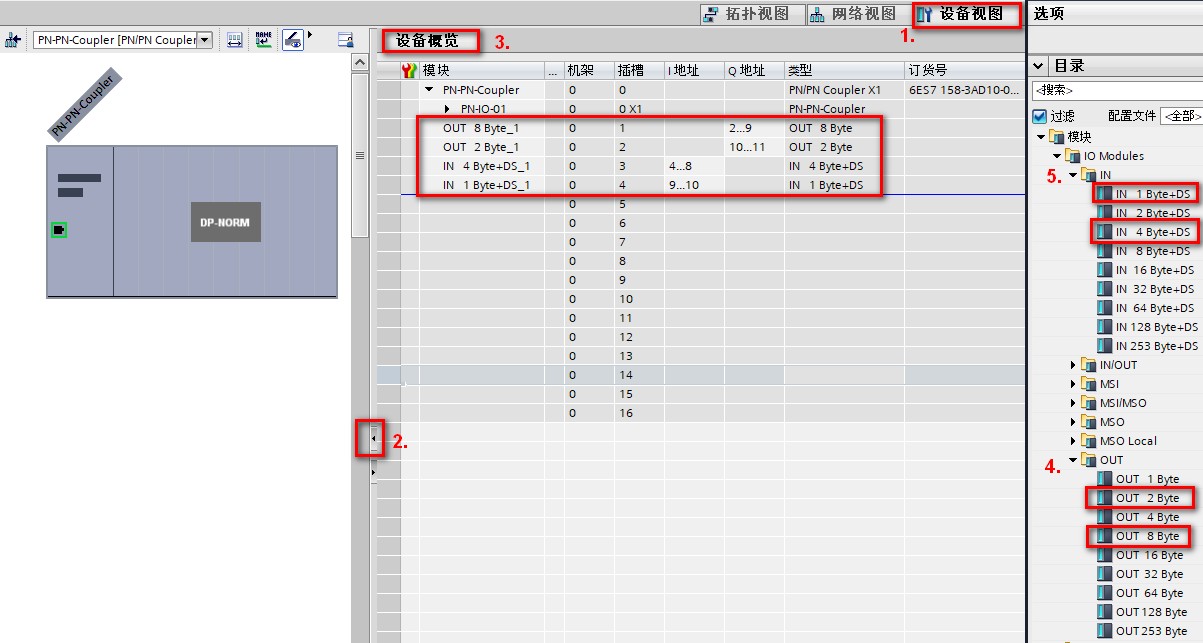
Task: Click the IN 16 Byte+DS module icon
Action: [x=1104, y=270]
